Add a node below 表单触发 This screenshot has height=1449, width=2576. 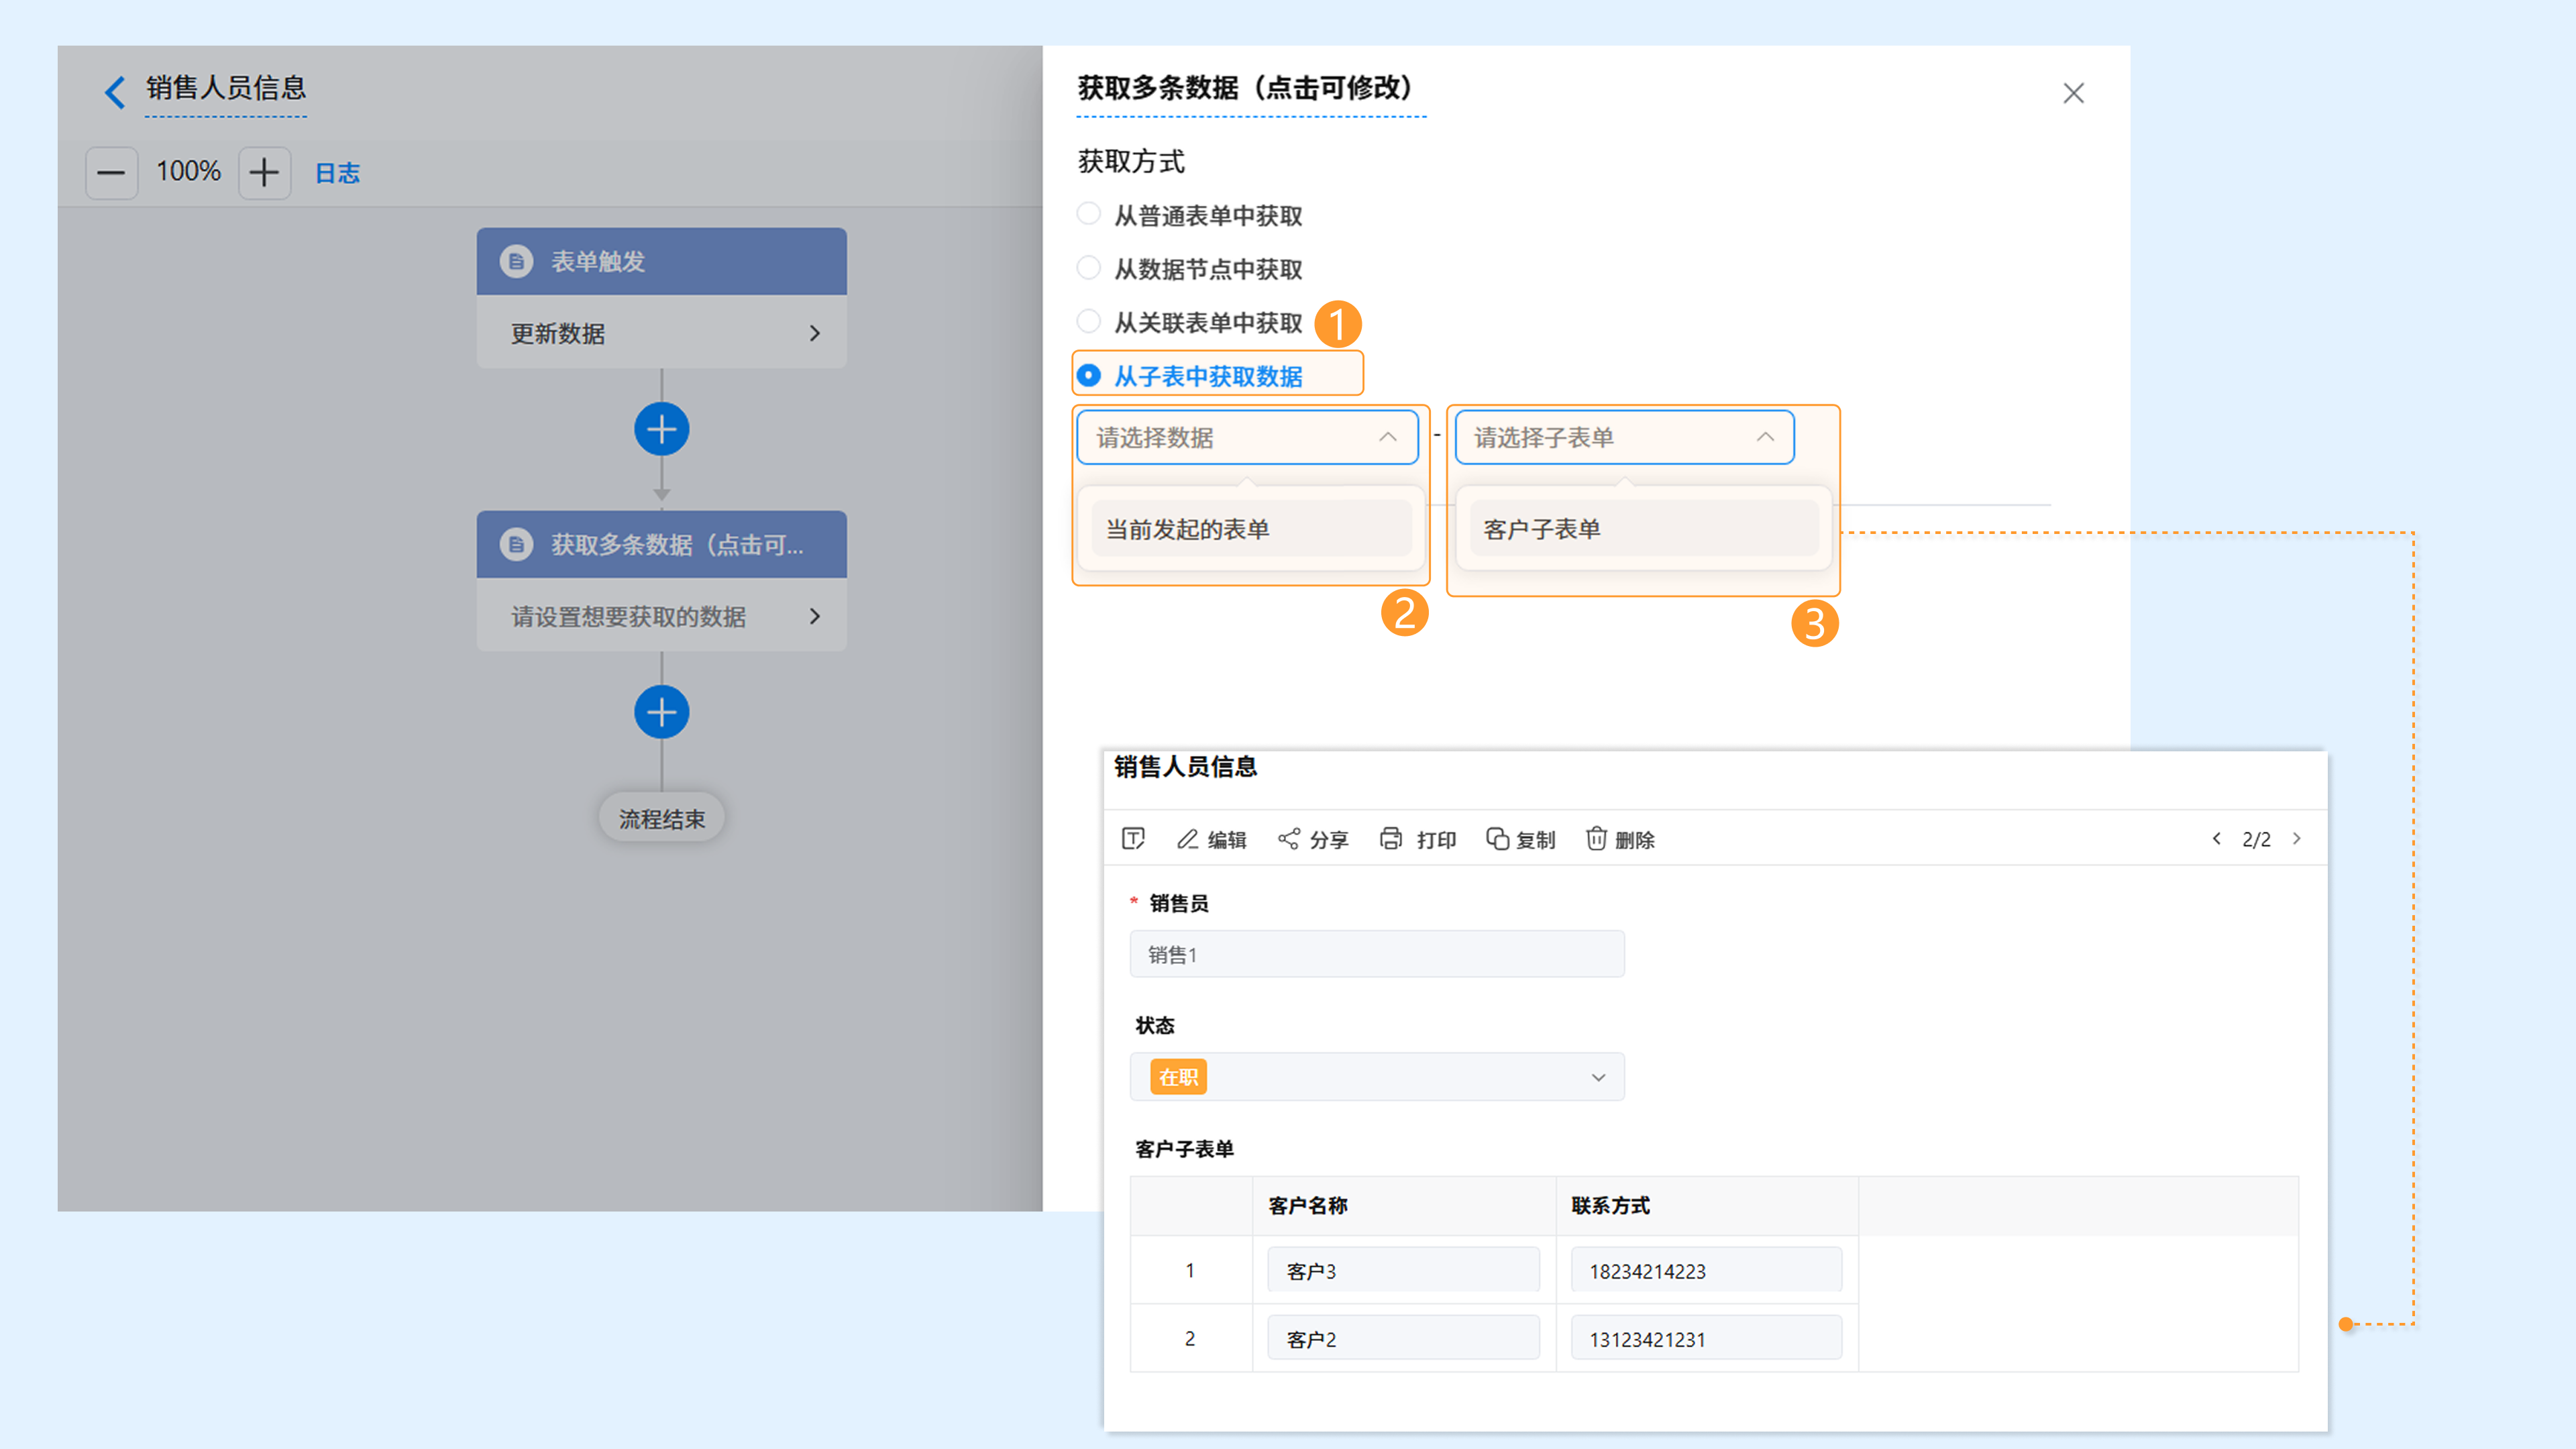(x=661, y=429)
